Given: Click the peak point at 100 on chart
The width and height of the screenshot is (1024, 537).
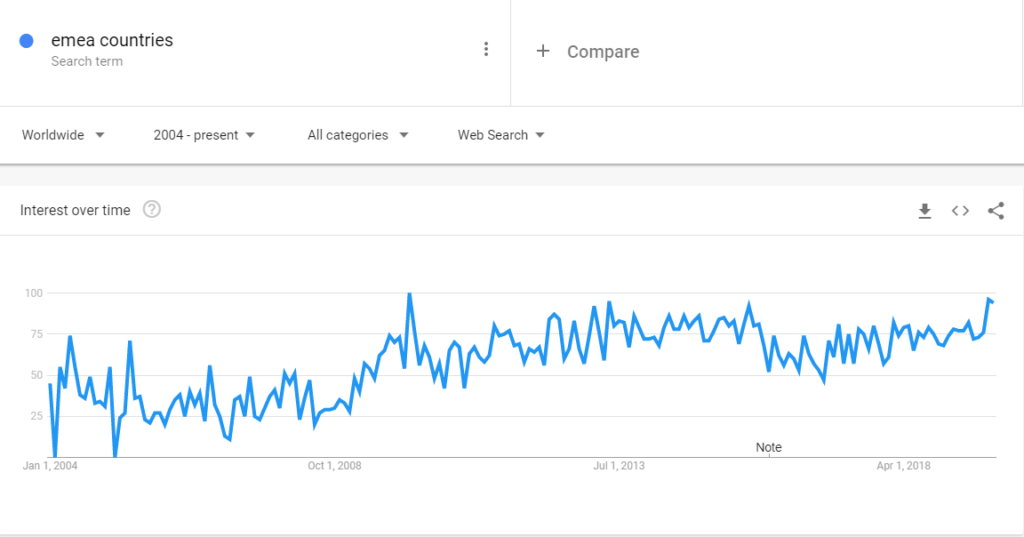Looking at the screenshot, I should point(409,293).
